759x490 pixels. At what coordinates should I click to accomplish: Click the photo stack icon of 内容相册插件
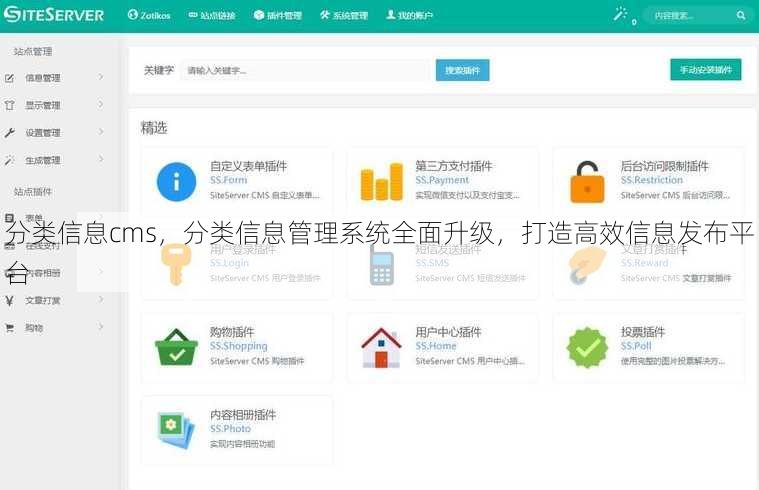click(x=176, y=430)
